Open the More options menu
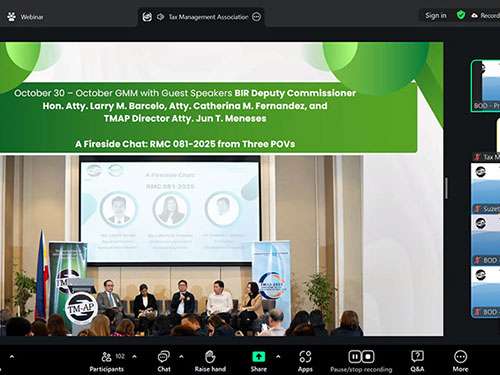Screen dimensions: 500x375 click(460, 361)
